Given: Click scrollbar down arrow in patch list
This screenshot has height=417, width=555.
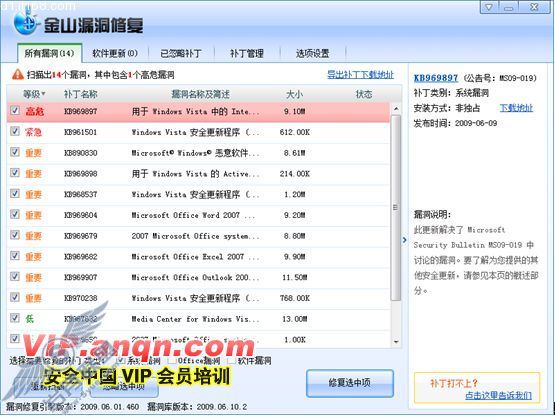Looking at the screenshot, I should coord(396,342).
